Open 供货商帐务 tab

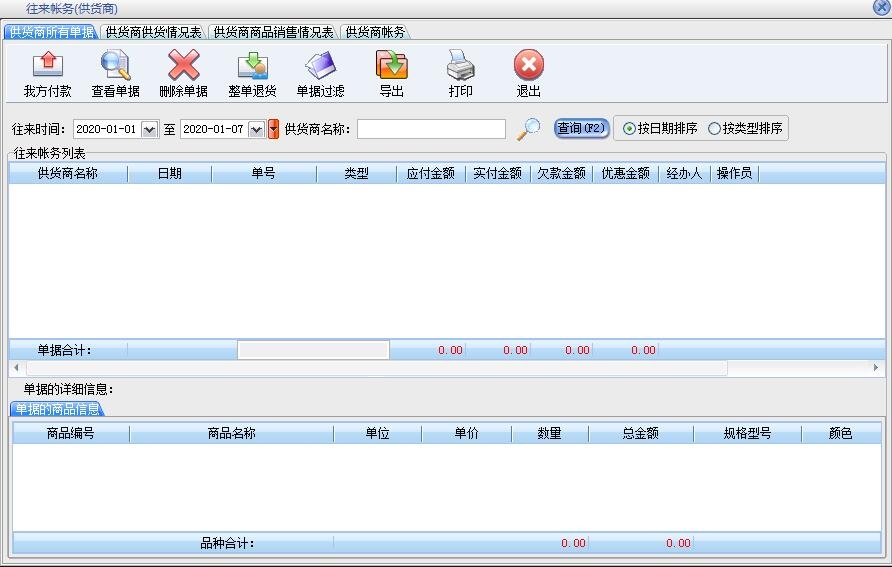click(375, 32)
